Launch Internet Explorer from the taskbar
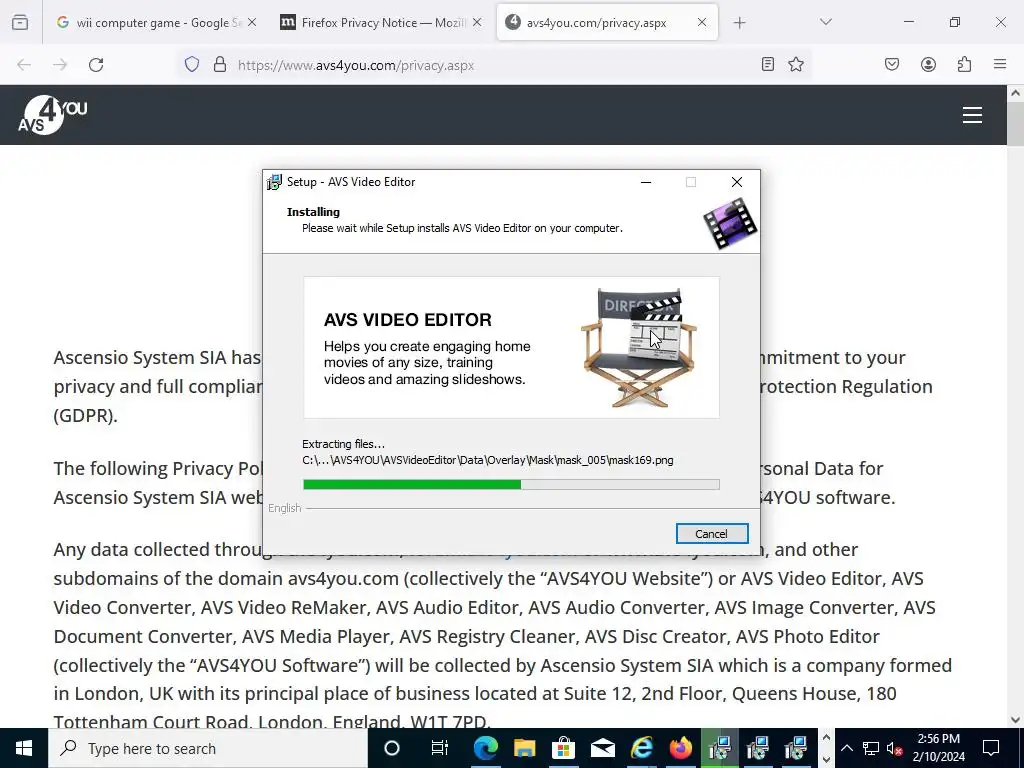1024x768 pixels. pyautogui.click(x=641, y=748)
